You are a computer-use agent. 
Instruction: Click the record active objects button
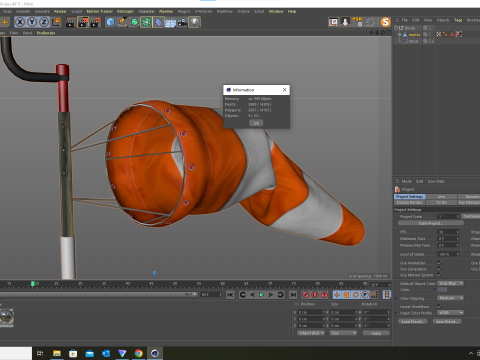[305, 295]
